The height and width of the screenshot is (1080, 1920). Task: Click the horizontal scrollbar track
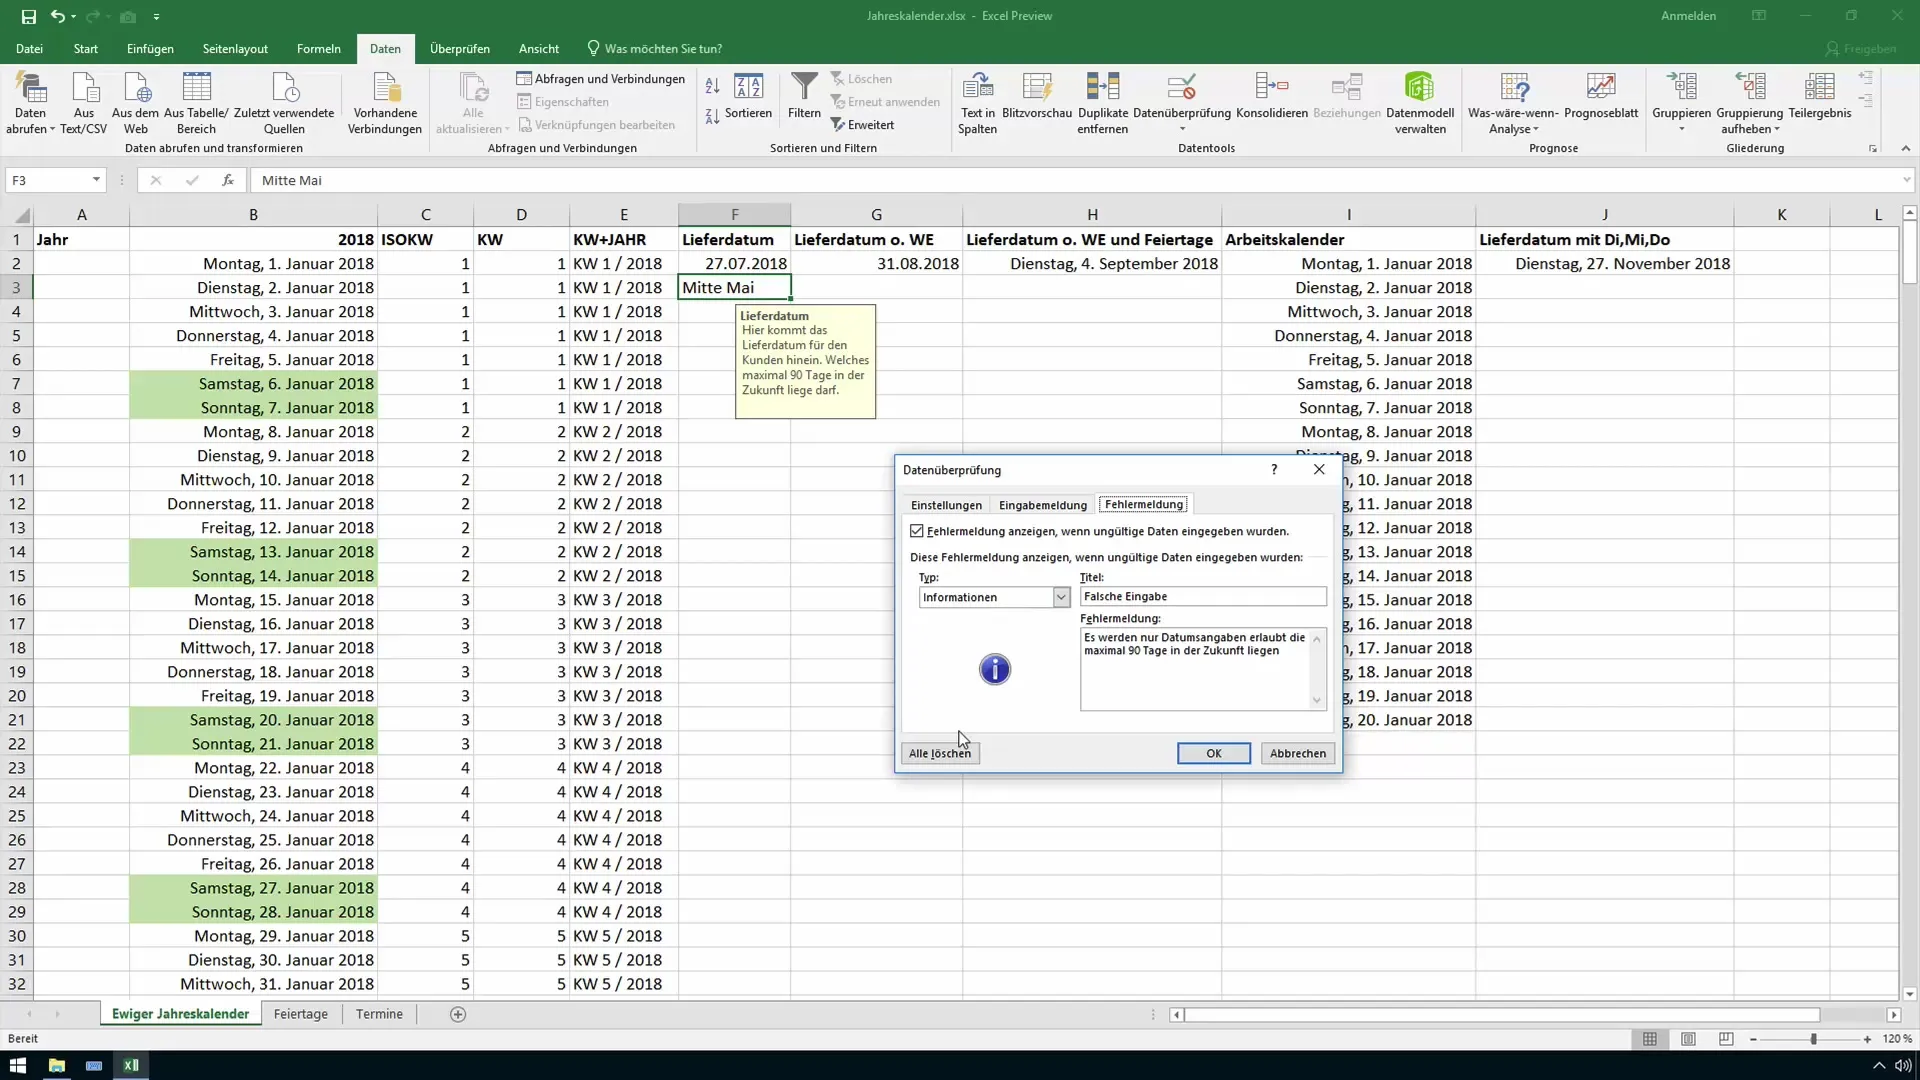pos(1502,1015)
